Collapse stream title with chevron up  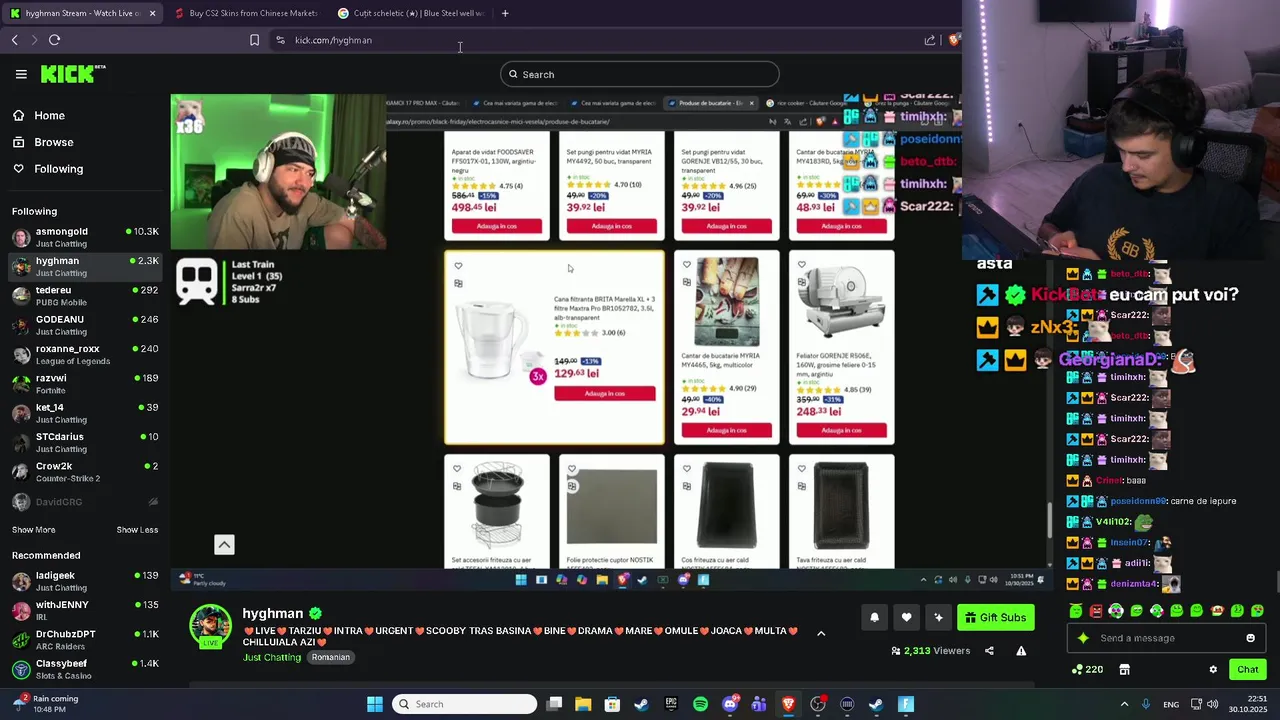821,633
